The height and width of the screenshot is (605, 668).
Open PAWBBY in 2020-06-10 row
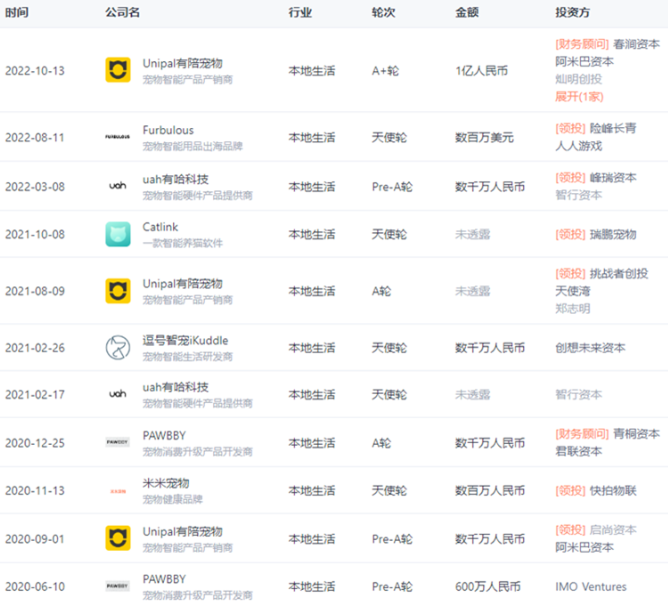click(164, 579)
